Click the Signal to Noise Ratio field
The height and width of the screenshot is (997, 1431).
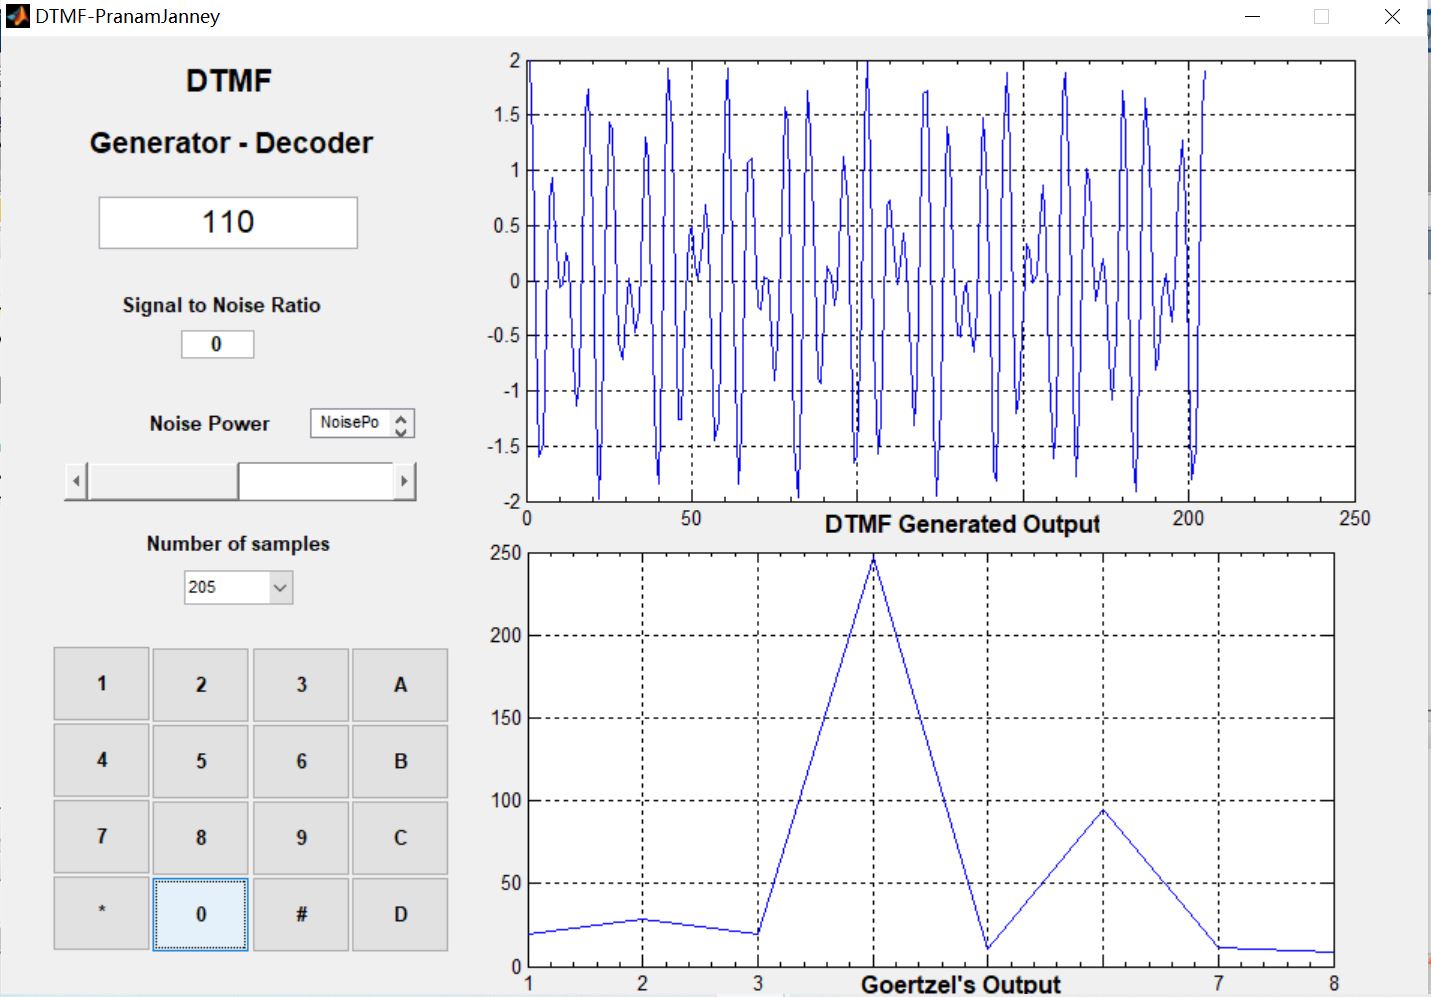click(x=217, y=344)
